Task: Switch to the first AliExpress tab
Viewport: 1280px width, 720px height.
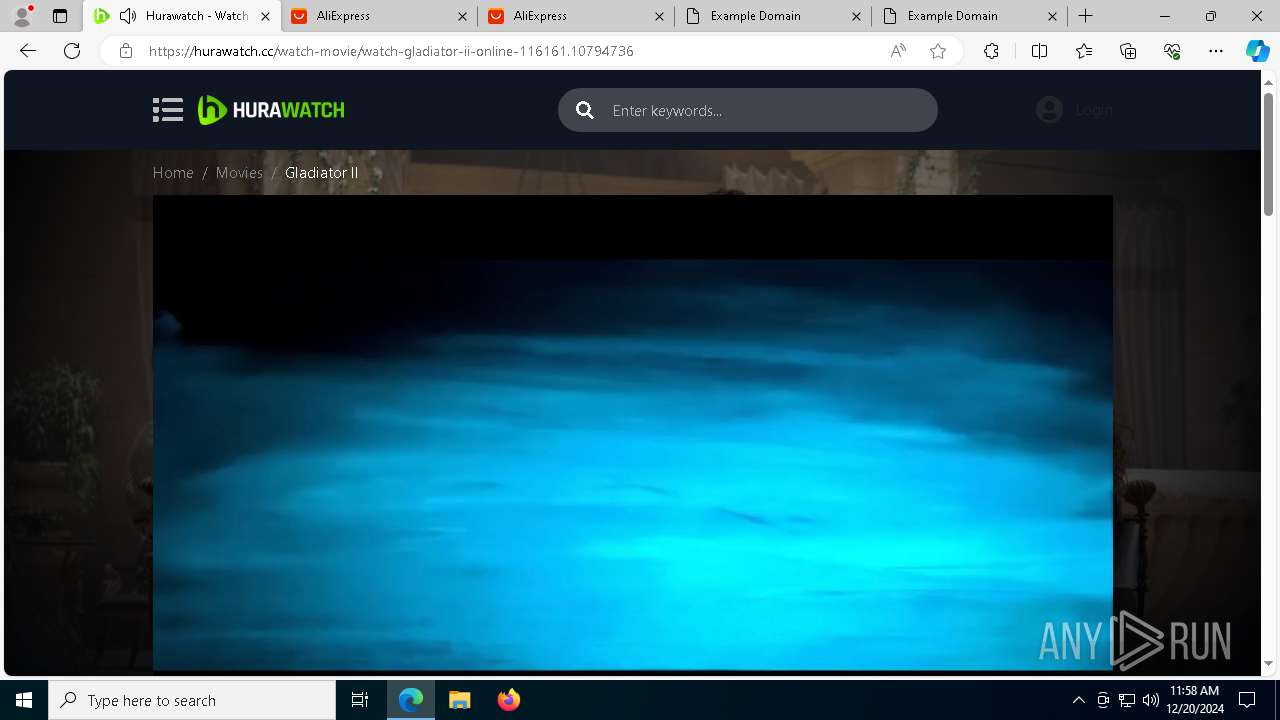Action: (x=378, y=16)
